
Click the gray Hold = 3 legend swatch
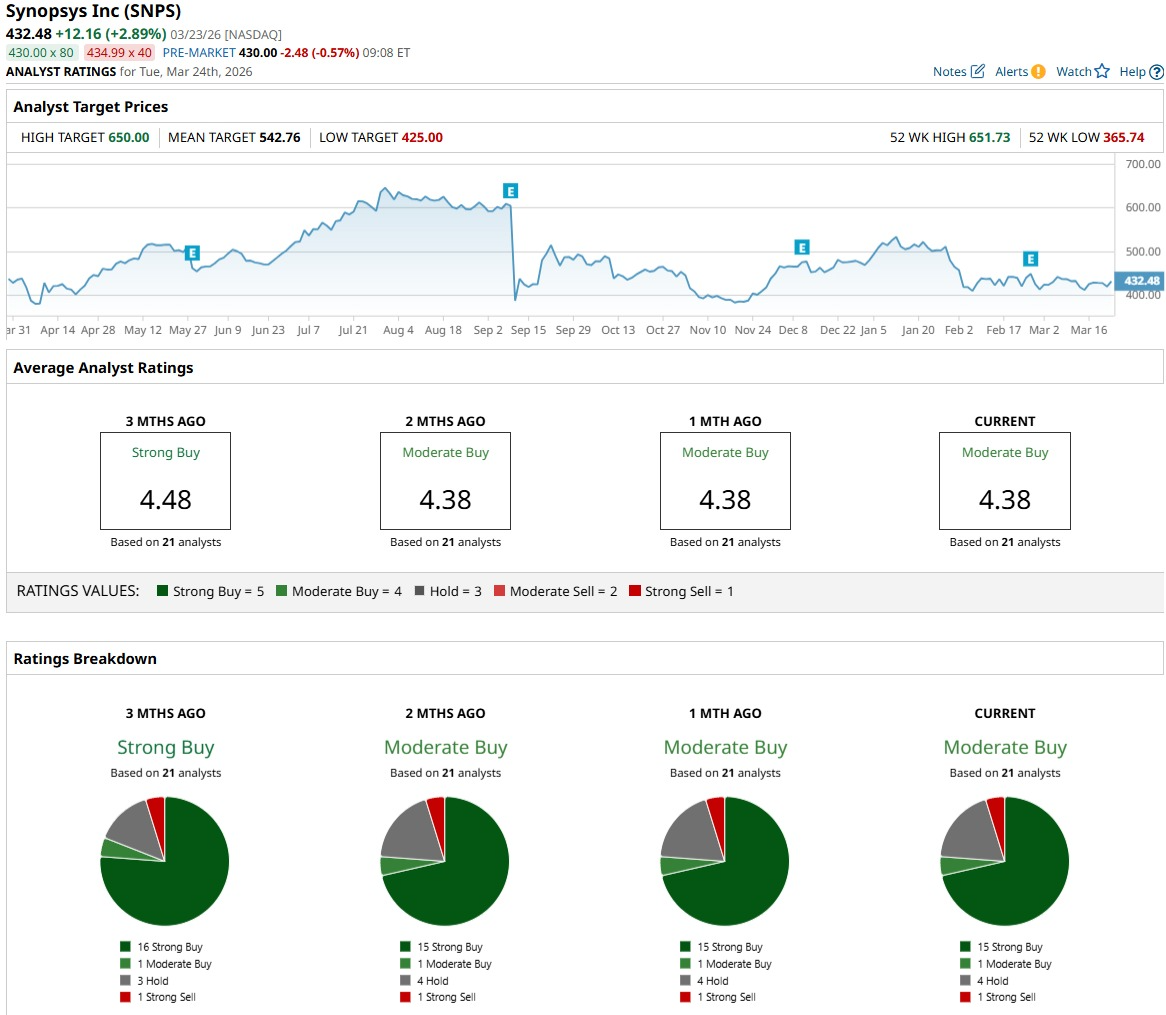(x=419, y=590)
